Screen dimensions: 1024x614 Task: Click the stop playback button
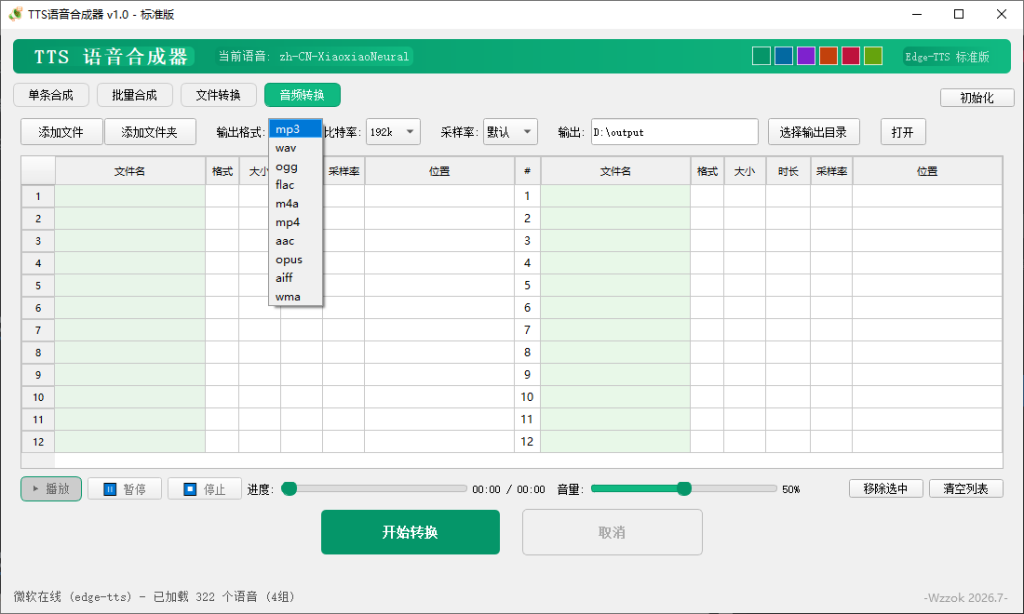pyautogui.click(x=204, y=489)
